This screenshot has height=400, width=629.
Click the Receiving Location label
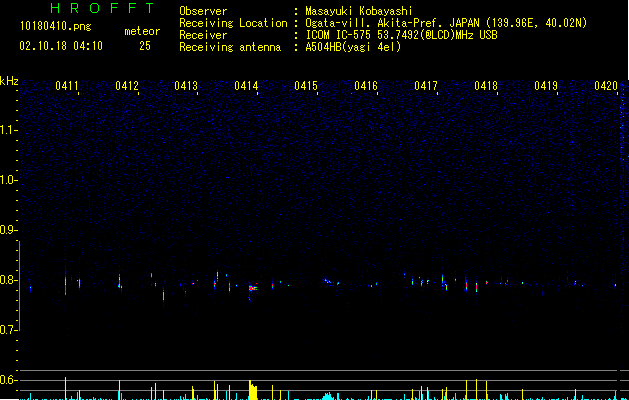click(233, 23)
